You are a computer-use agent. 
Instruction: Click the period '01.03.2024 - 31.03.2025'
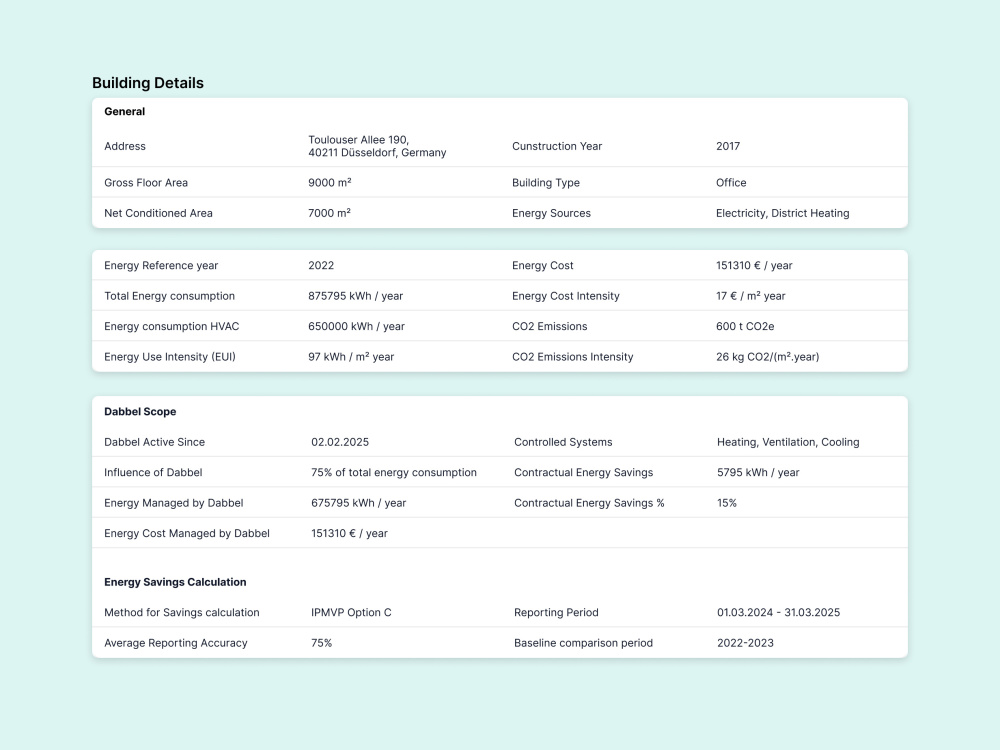tap(779, 613)
